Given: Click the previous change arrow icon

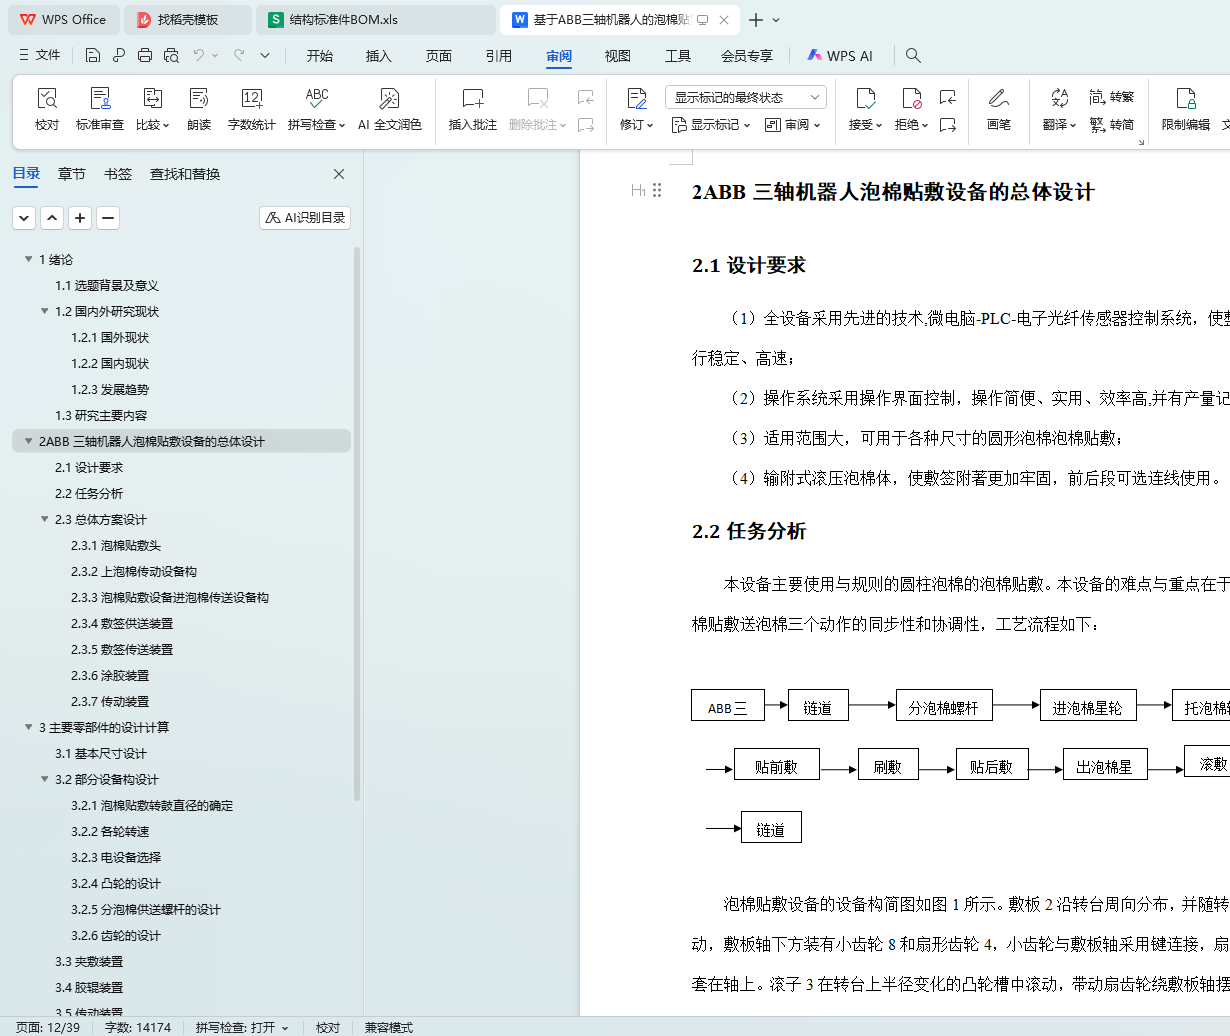Looking at the screenshot, I should coord(948,97).
